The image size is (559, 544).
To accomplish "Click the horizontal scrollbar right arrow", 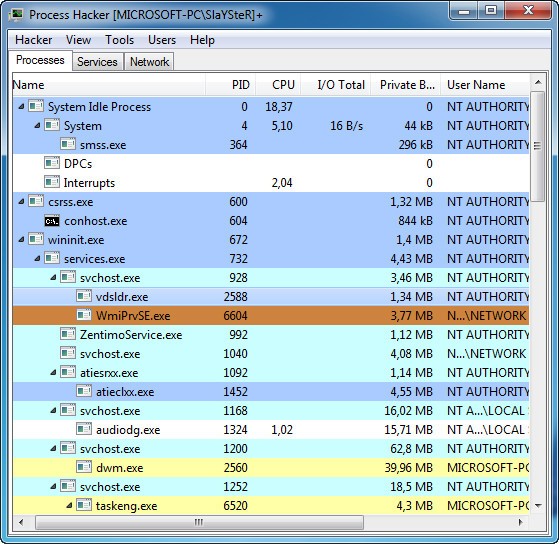I will point(520,522).
